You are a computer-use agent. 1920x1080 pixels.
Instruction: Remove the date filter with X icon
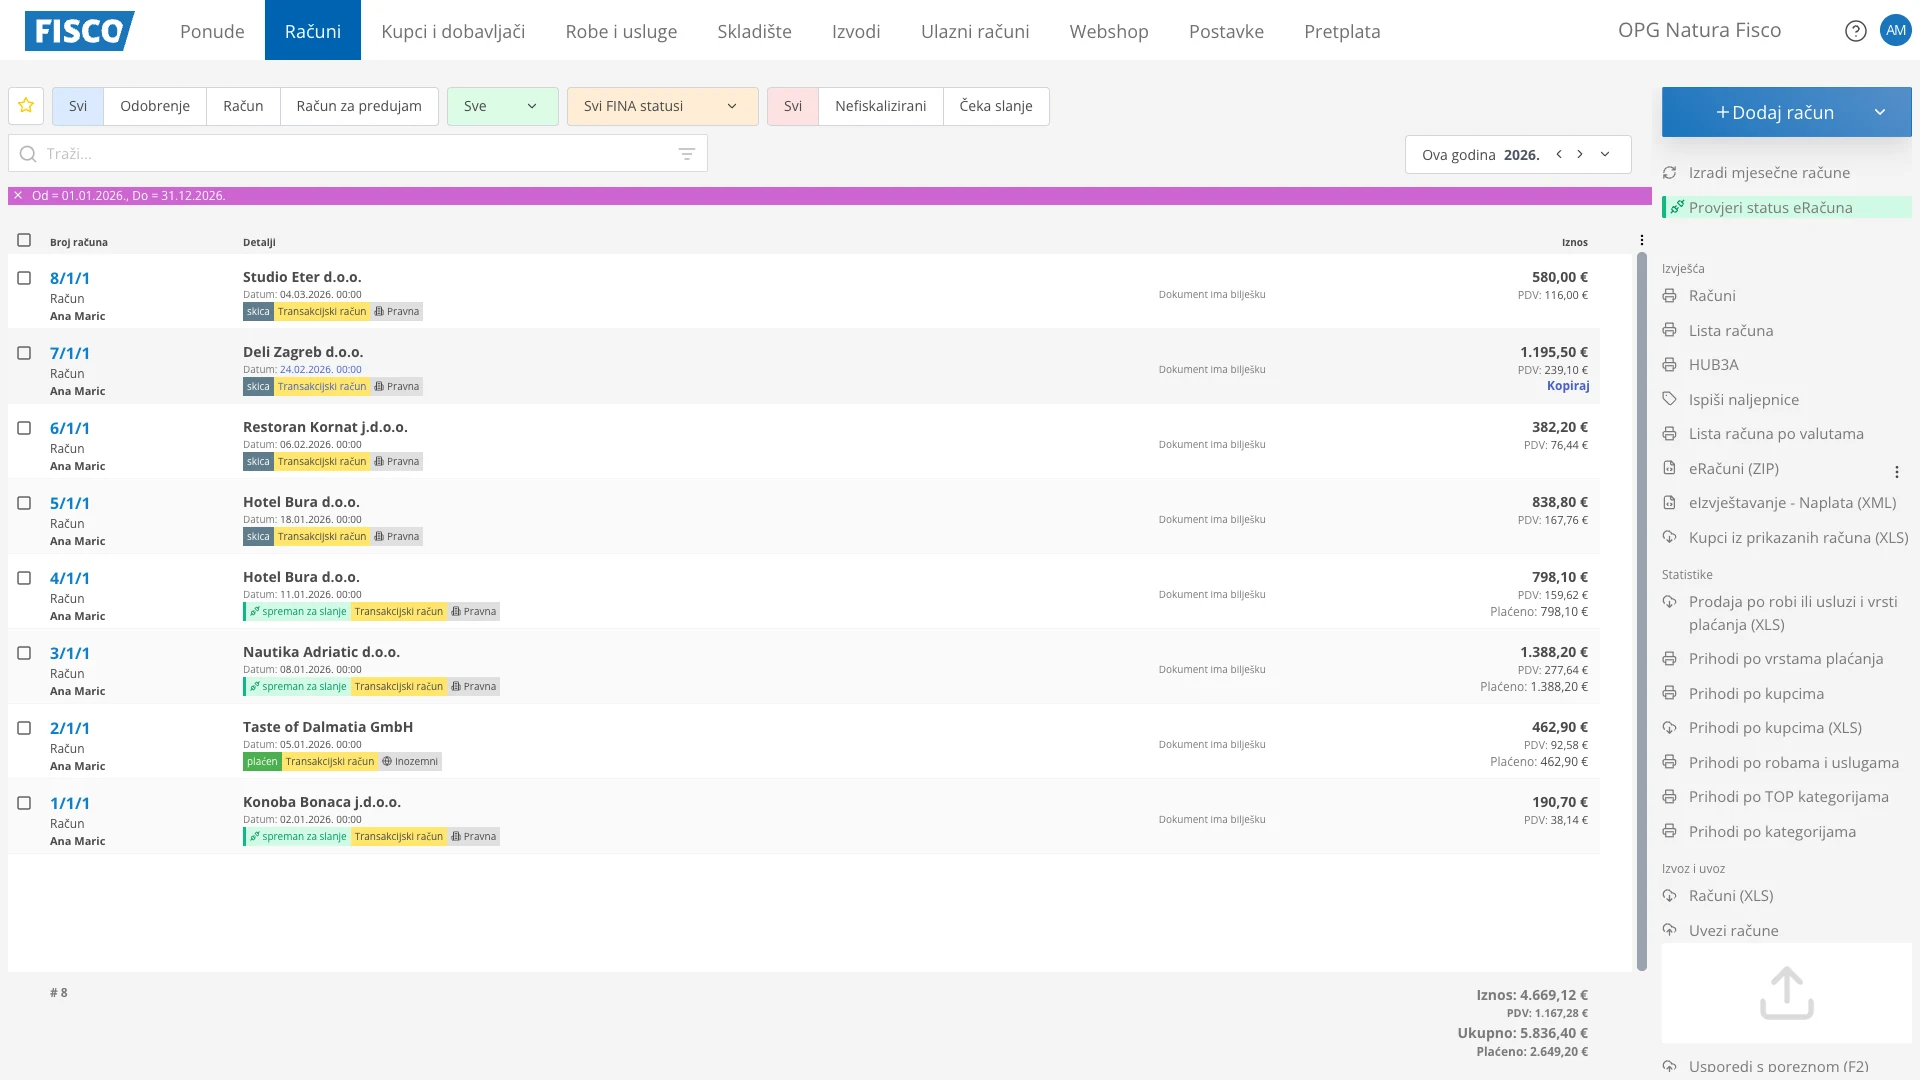pos(18,196)
